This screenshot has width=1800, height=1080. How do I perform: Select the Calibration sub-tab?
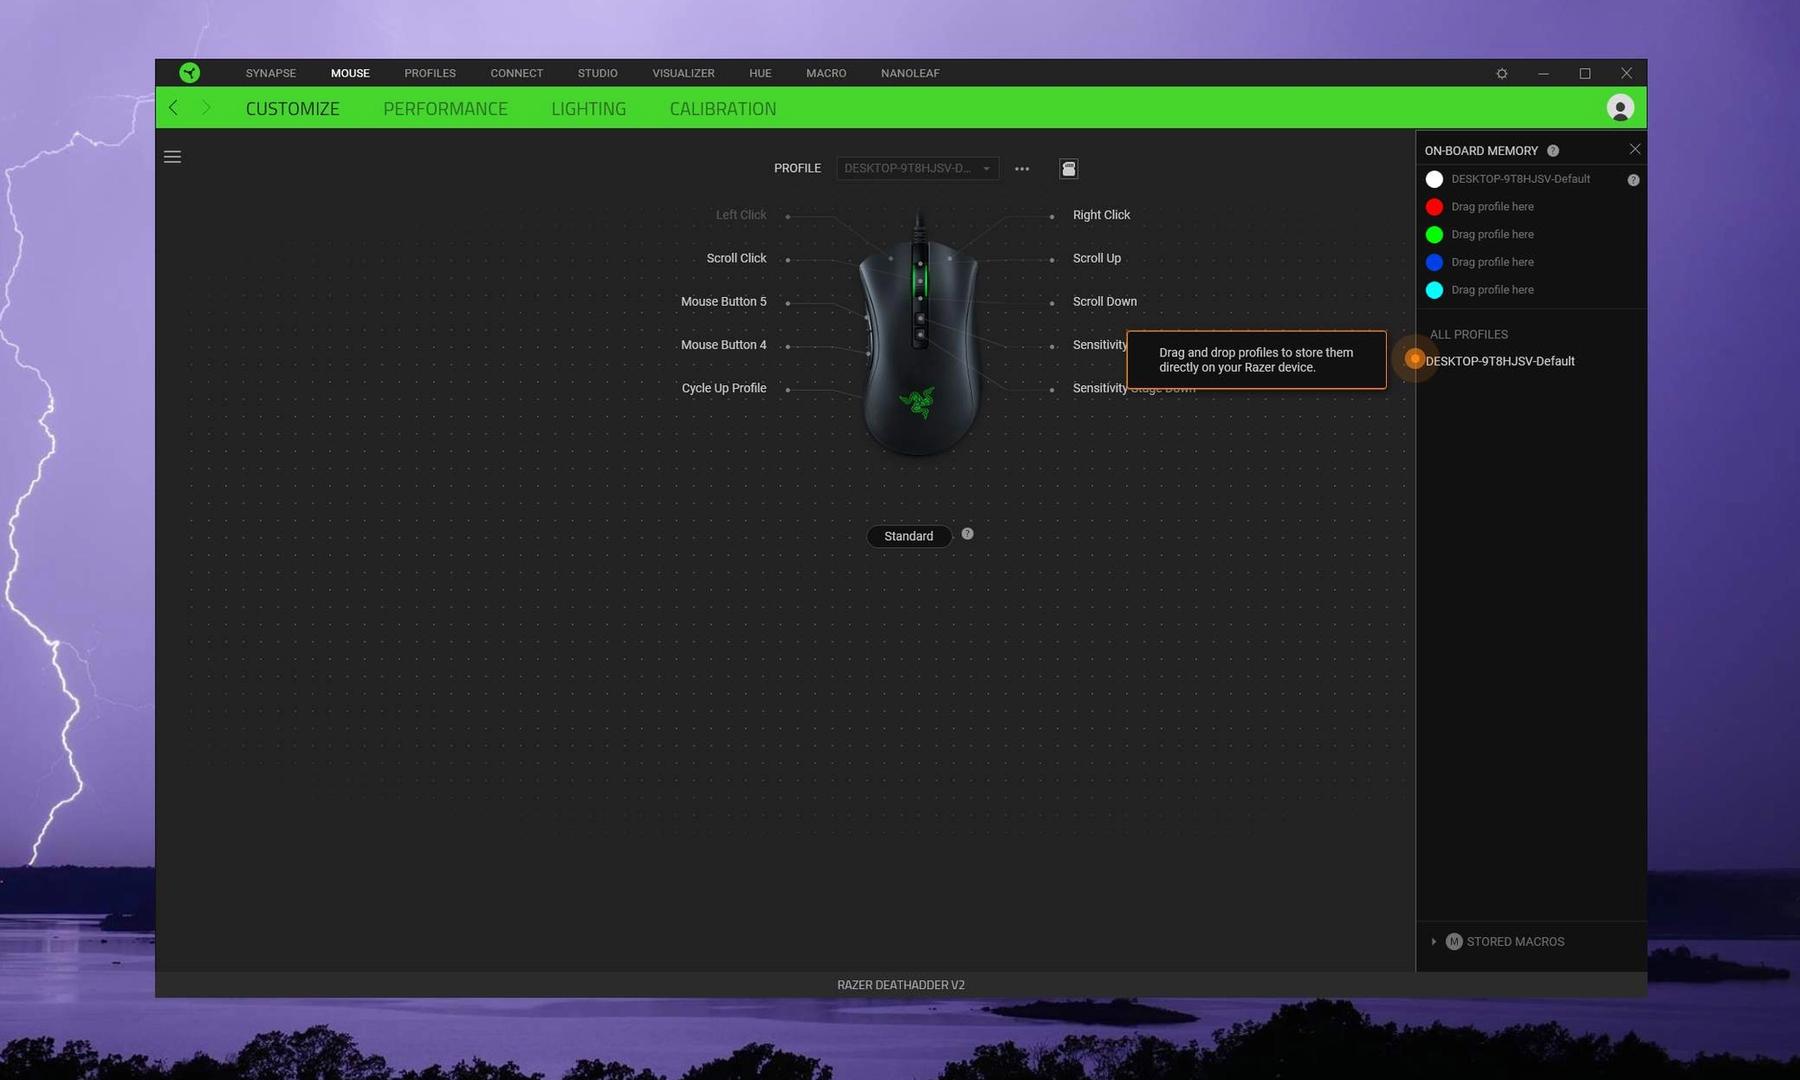(x=722, y=109)
